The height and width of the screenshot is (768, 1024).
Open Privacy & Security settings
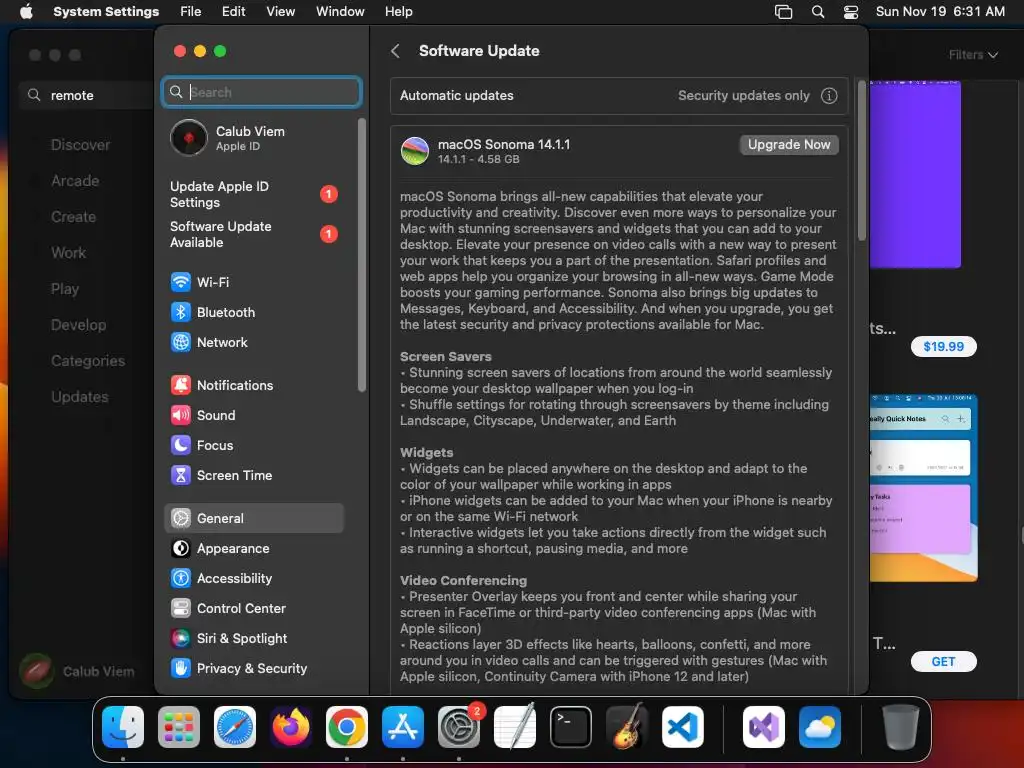tap(253, 669)
